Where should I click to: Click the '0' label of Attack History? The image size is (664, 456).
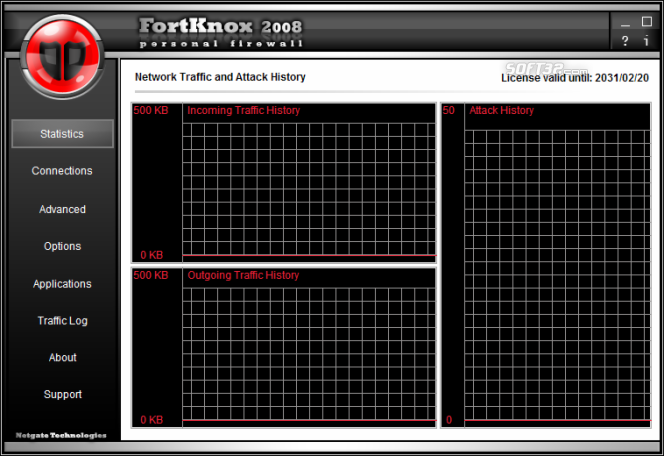tap(449, 420)
